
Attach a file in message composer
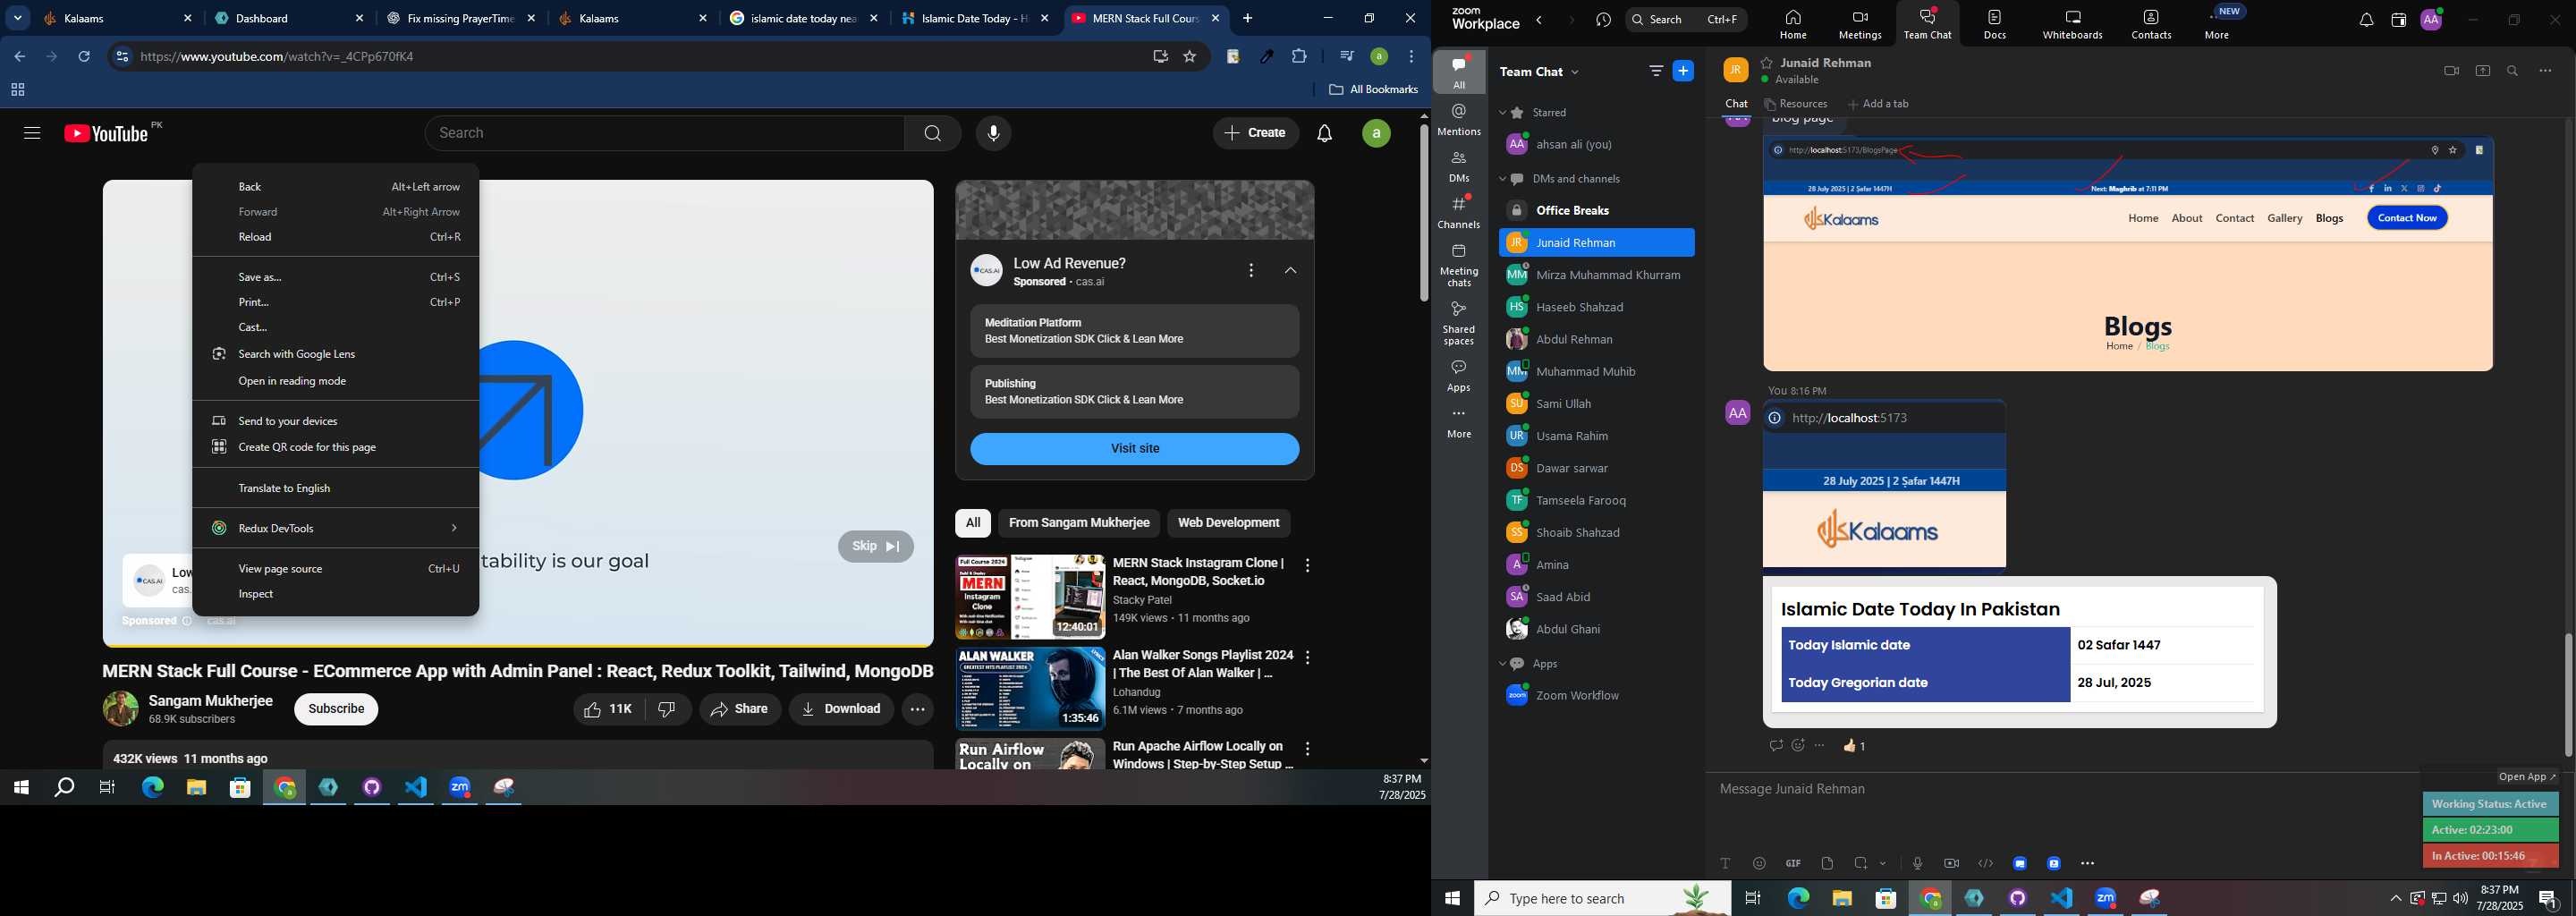coord(1827,863)
